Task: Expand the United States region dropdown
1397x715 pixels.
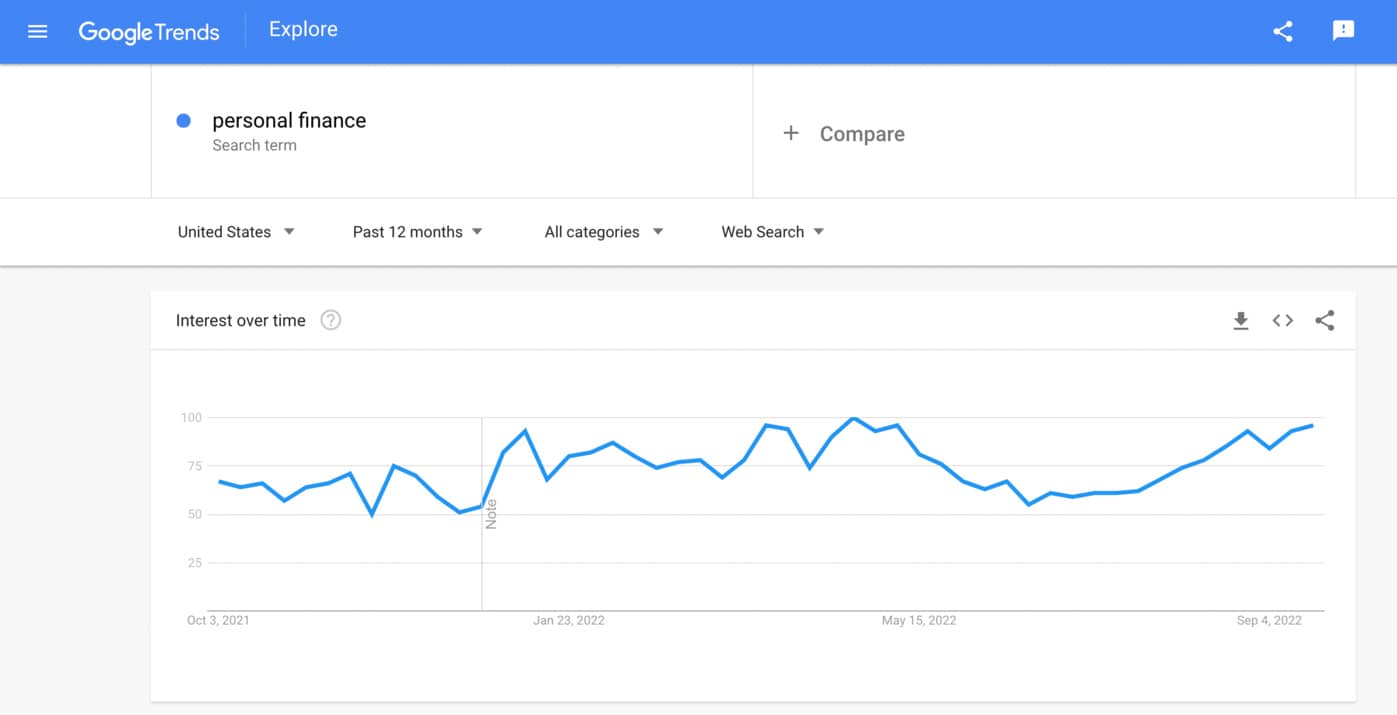Action: 236,232
